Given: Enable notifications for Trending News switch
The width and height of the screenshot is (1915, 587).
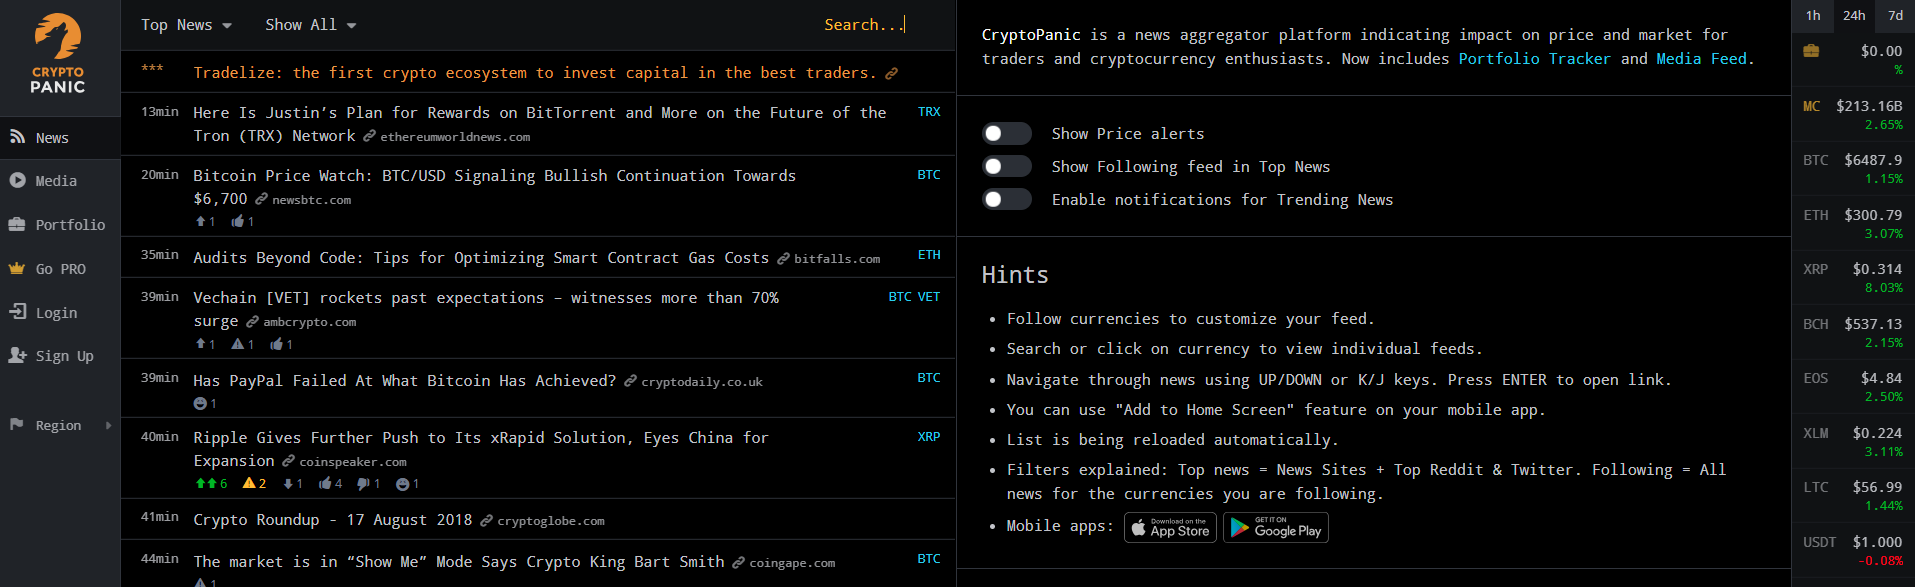Looking at the screenshot, I should coord(1007,199).
